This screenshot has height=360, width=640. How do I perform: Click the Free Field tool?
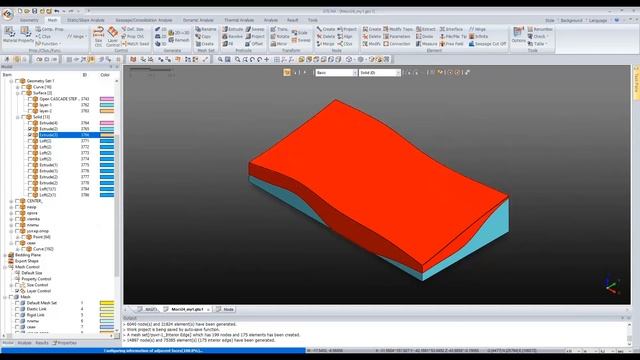tap(451, 44)
